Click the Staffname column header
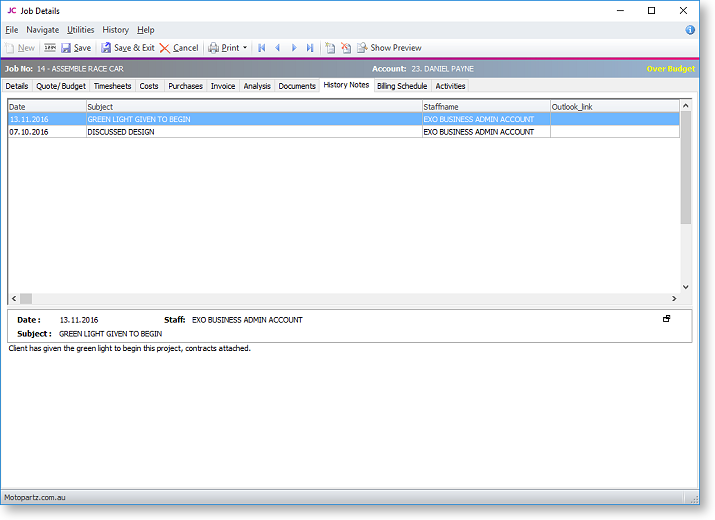The image size is (715, 520). (x=486, y=107)
